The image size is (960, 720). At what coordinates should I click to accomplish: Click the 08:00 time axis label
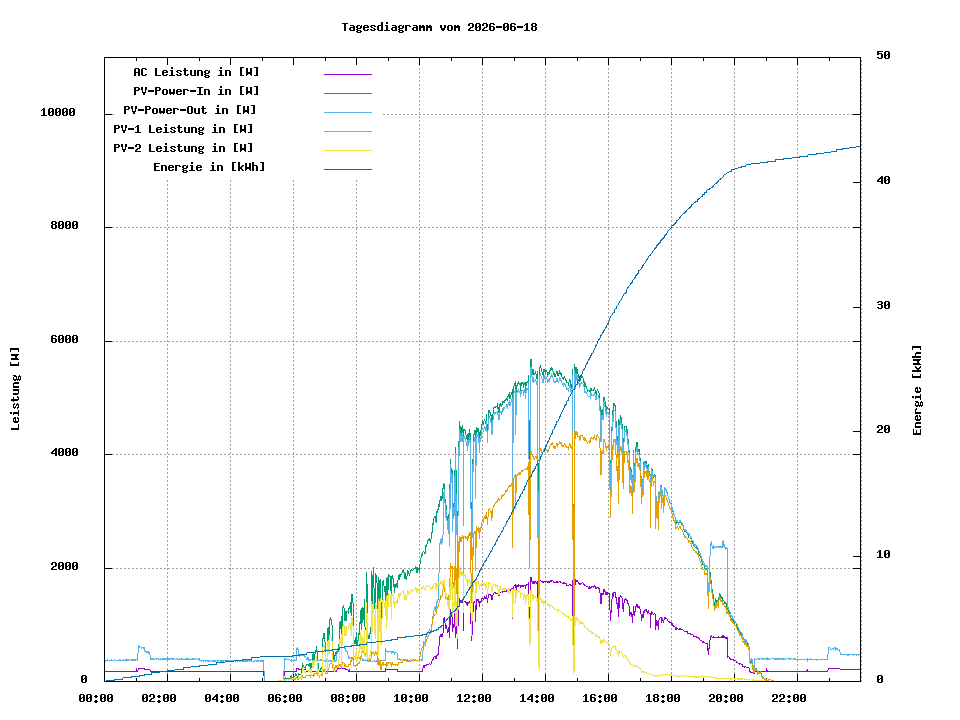[348, 698]
